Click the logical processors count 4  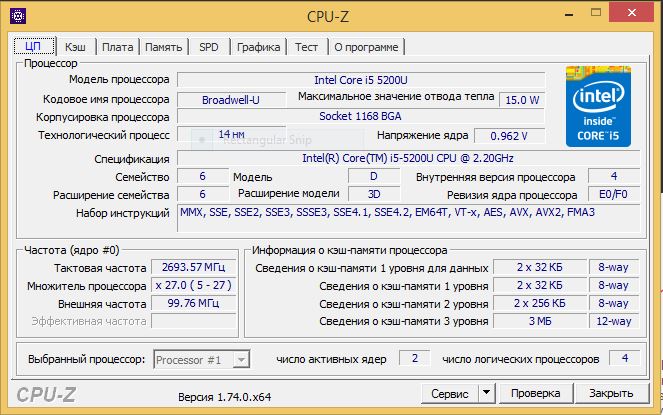[625, 358]
